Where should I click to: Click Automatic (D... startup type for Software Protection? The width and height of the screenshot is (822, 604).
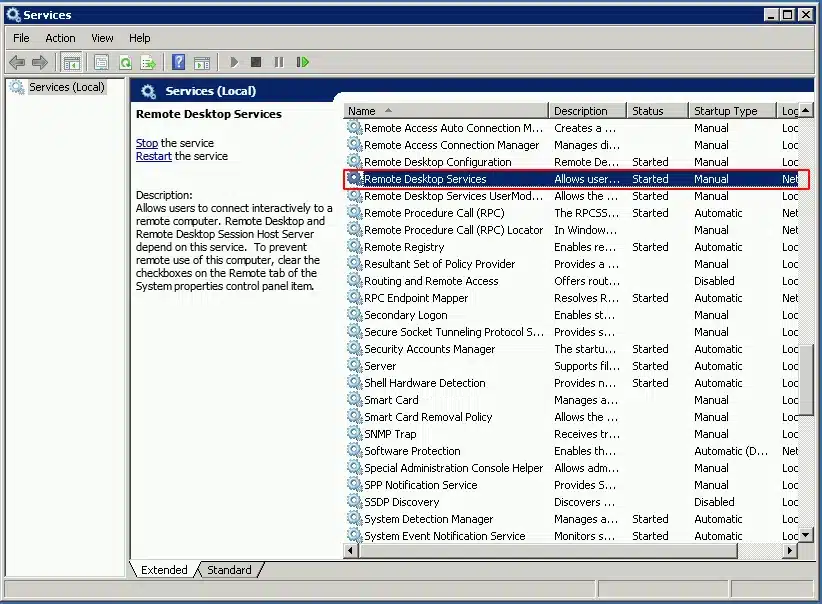(731, 451)
